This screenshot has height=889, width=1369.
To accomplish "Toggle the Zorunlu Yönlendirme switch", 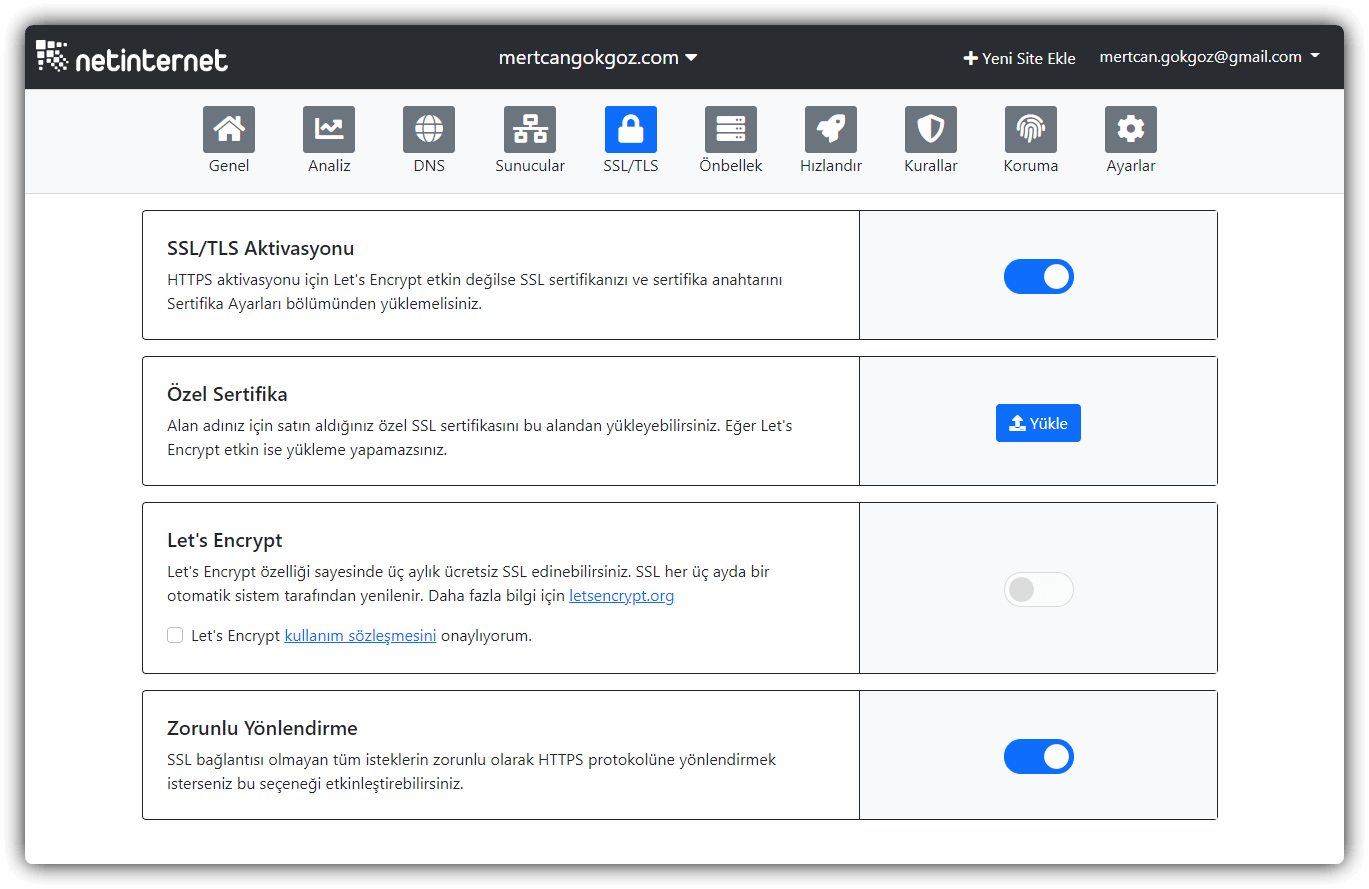I will [x=1039, y=757].
